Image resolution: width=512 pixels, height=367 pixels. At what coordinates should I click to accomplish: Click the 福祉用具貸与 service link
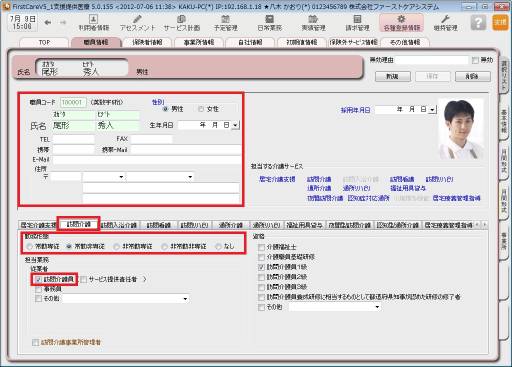[x=408, y=188]
